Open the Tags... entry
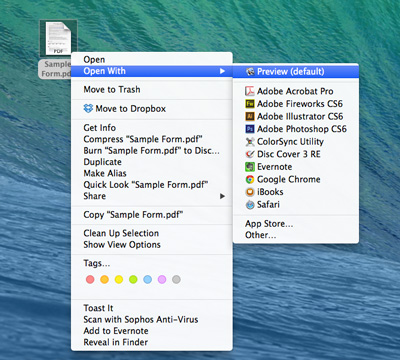Image resolution: width=400 pixels, height=360 pixels. pyautogui.click(x=152, y=263)
